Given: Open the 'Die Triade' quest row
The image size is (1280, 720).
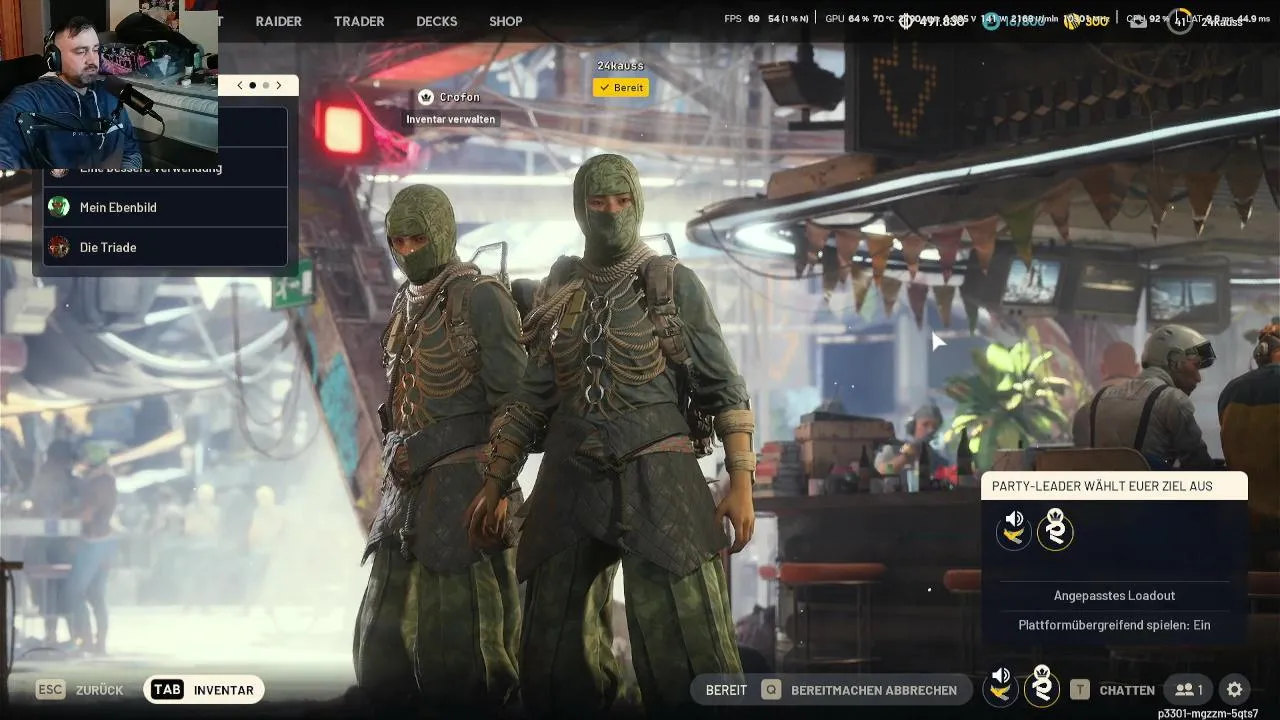Looking at the screenshot, I should 166,247.
